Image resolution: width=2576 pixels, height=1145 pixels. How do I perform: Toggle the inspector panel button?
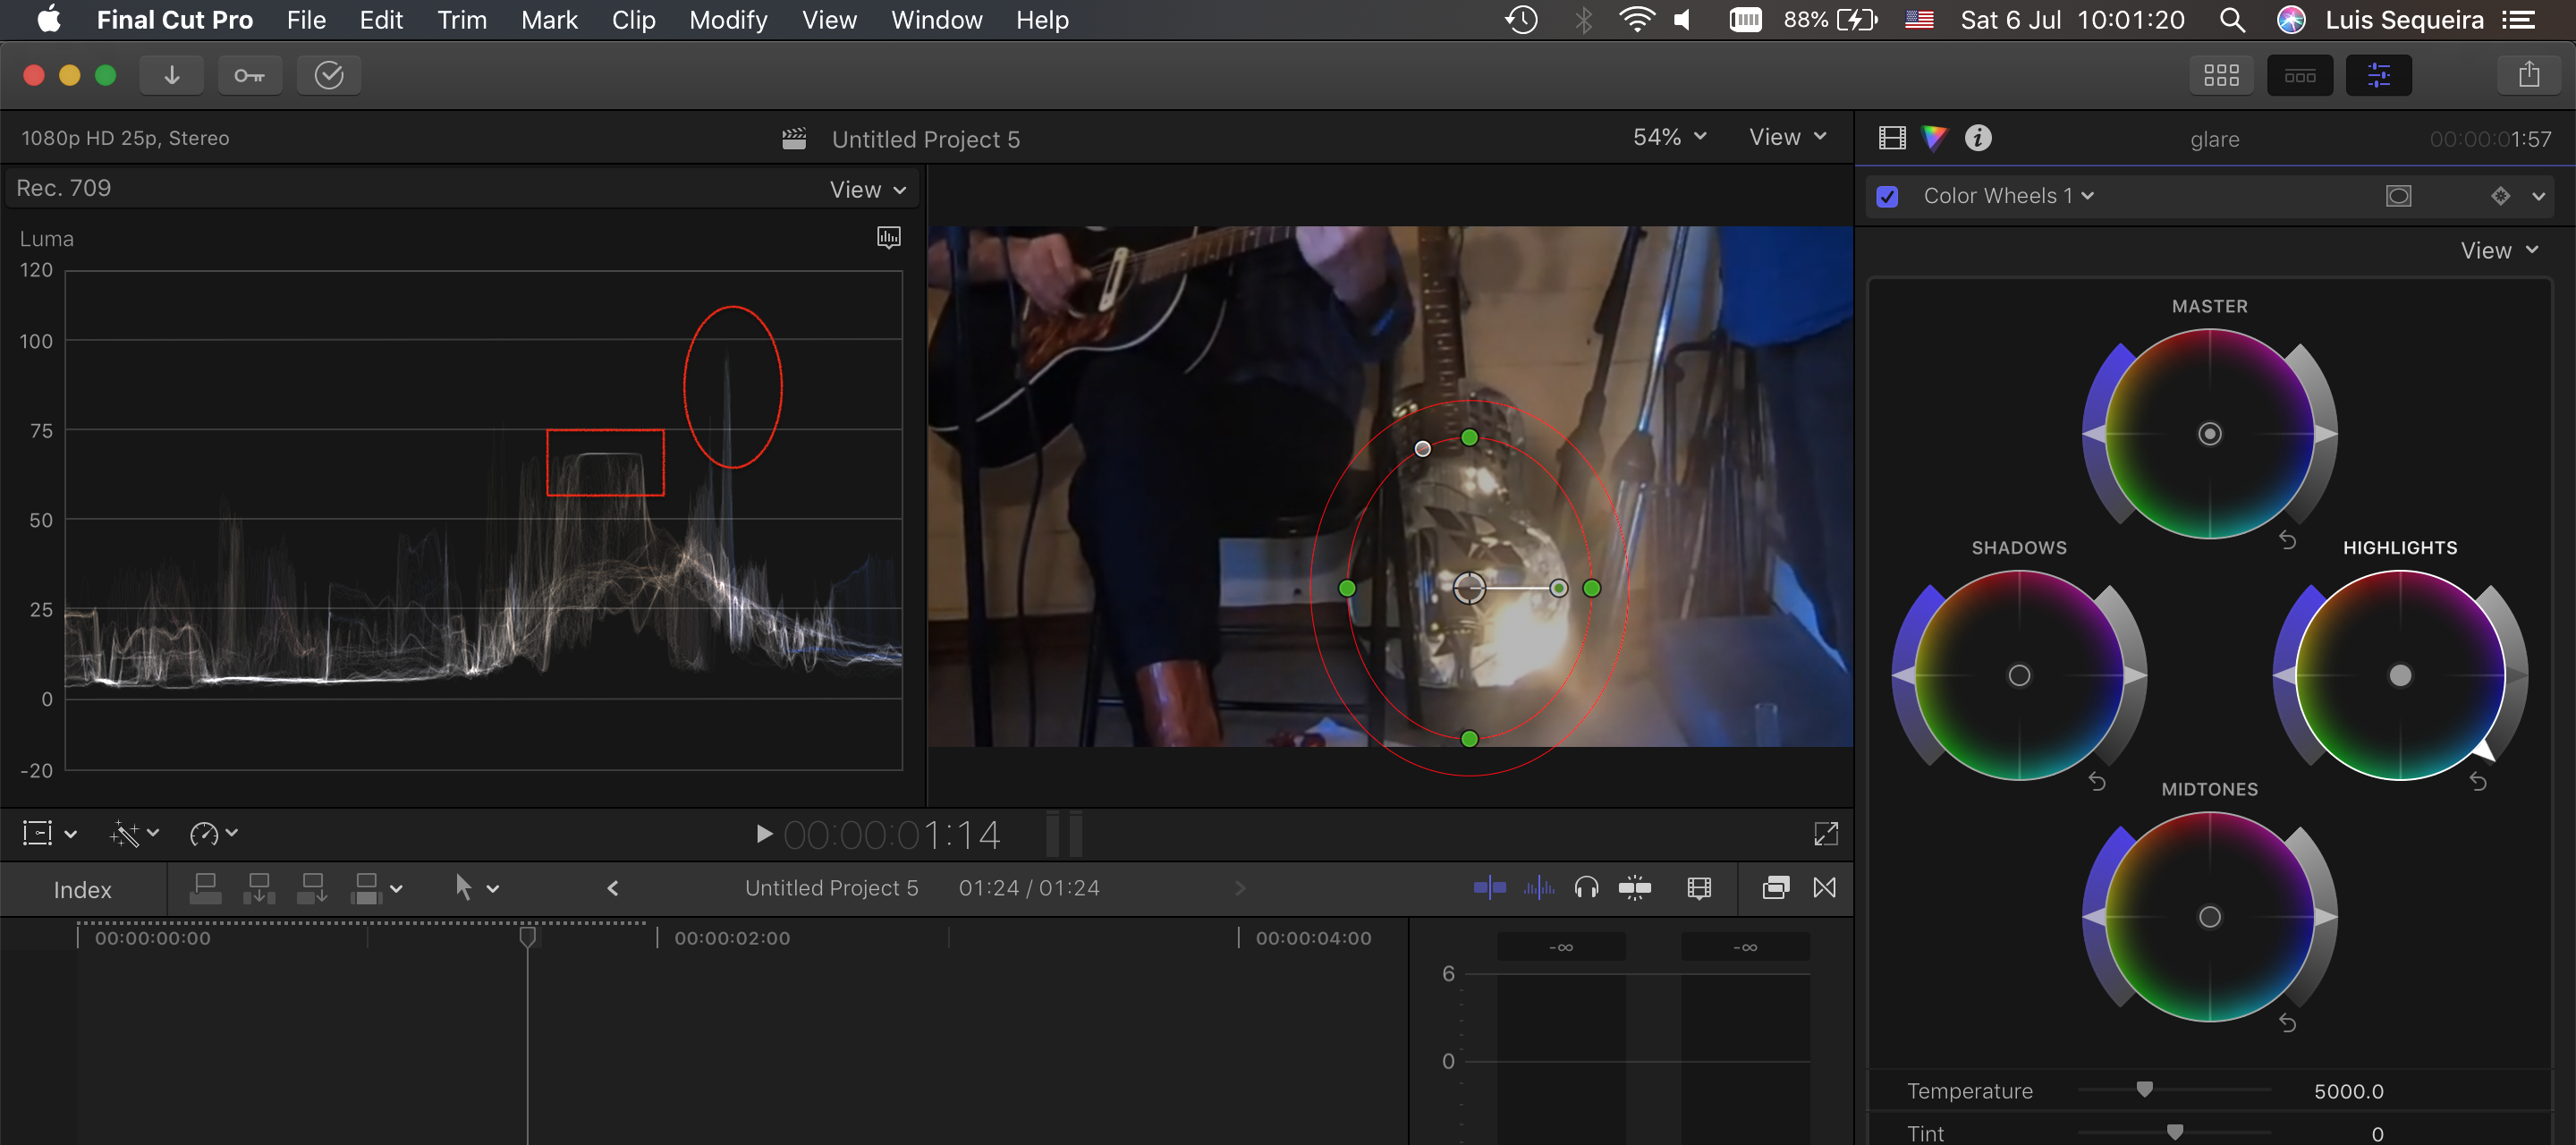click(2378, 75)
